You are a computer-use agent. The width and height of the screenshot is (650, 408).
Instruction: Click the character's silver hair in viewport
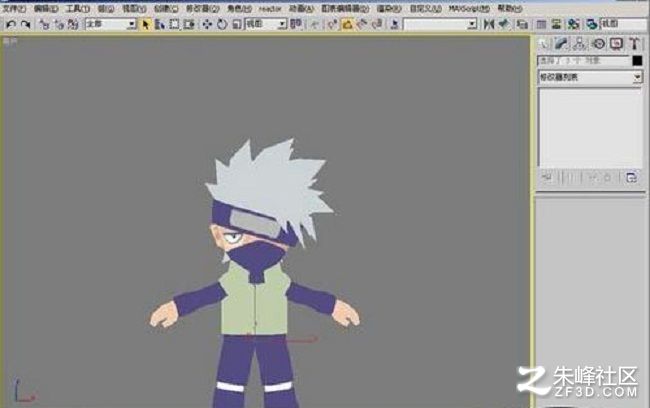tap(272, 182)
